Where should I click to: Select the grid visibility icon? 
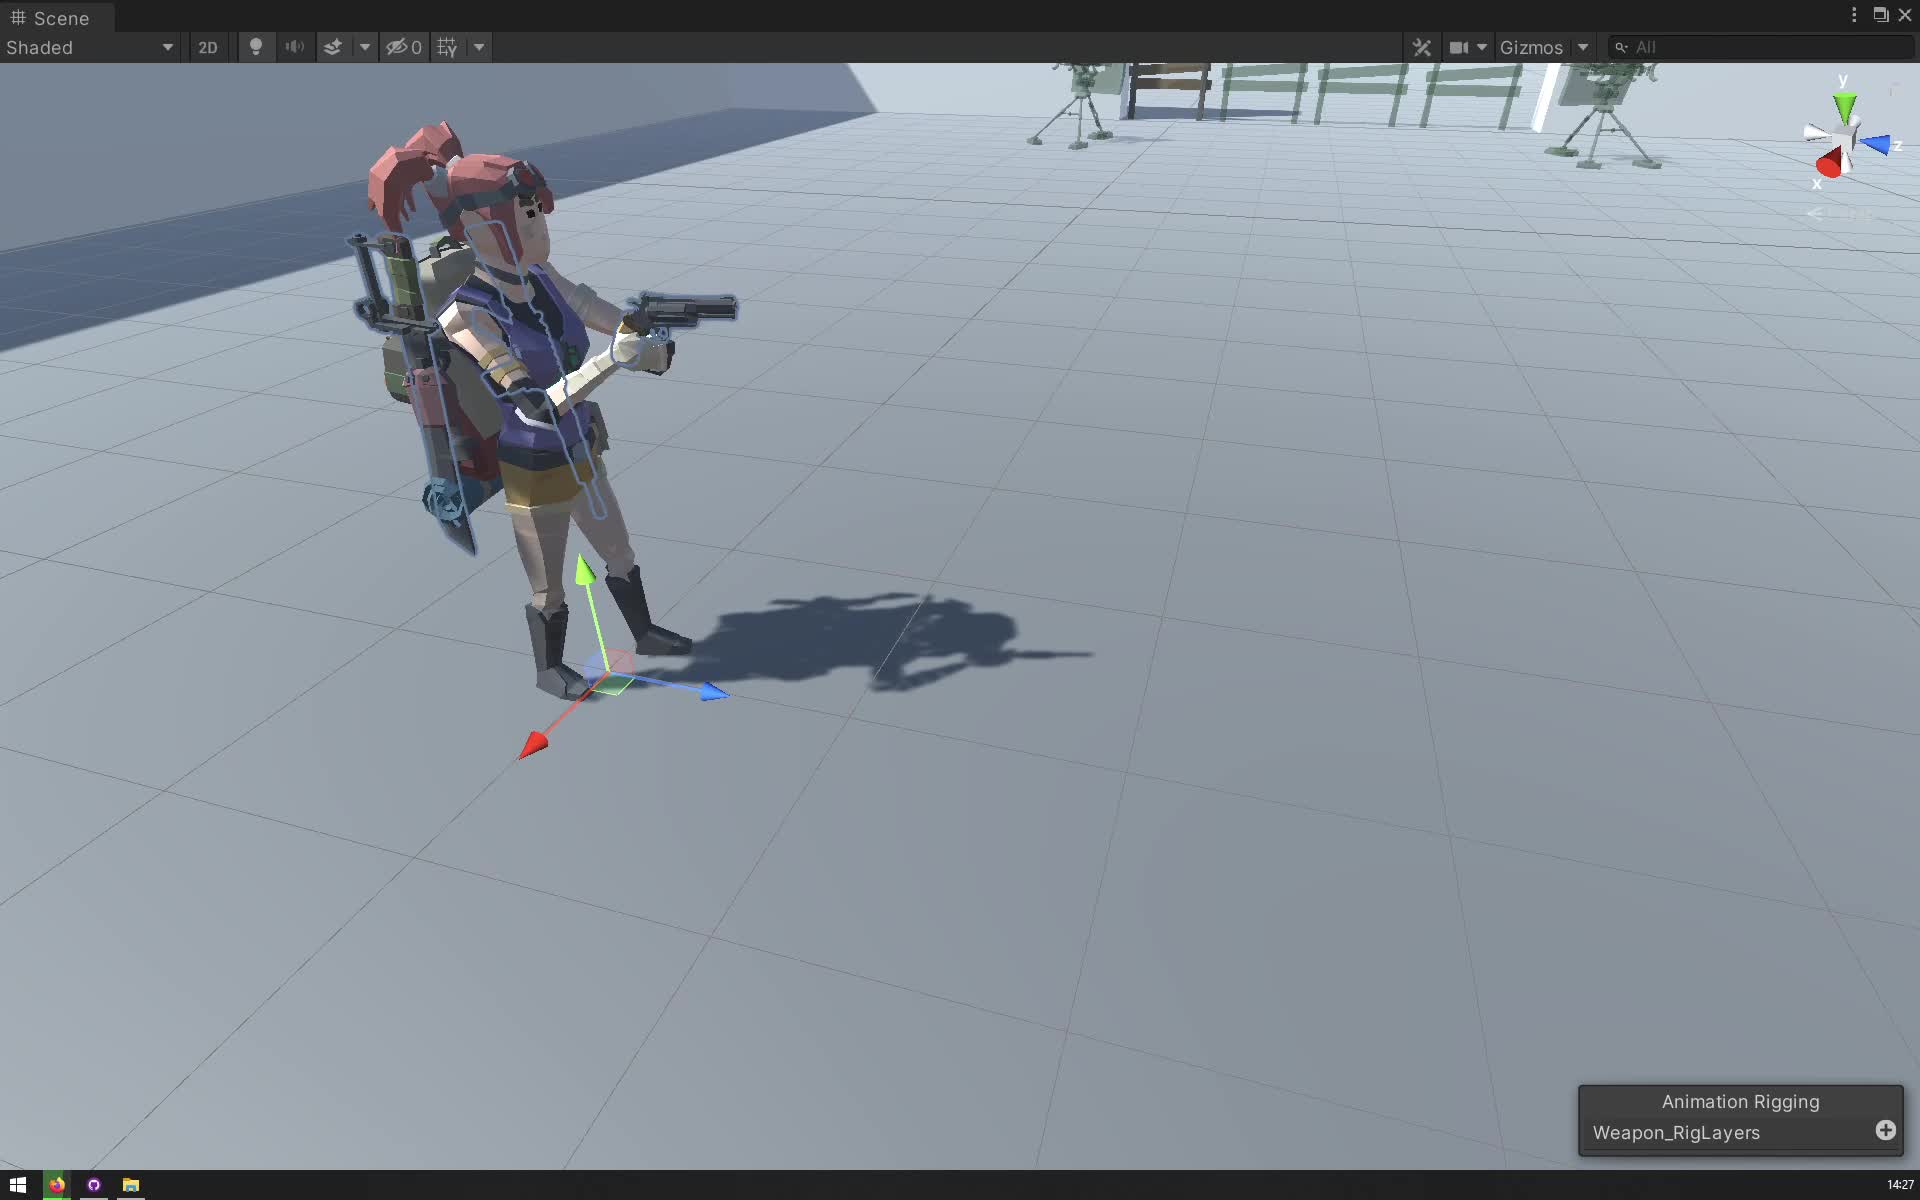[x=447, y=47]
